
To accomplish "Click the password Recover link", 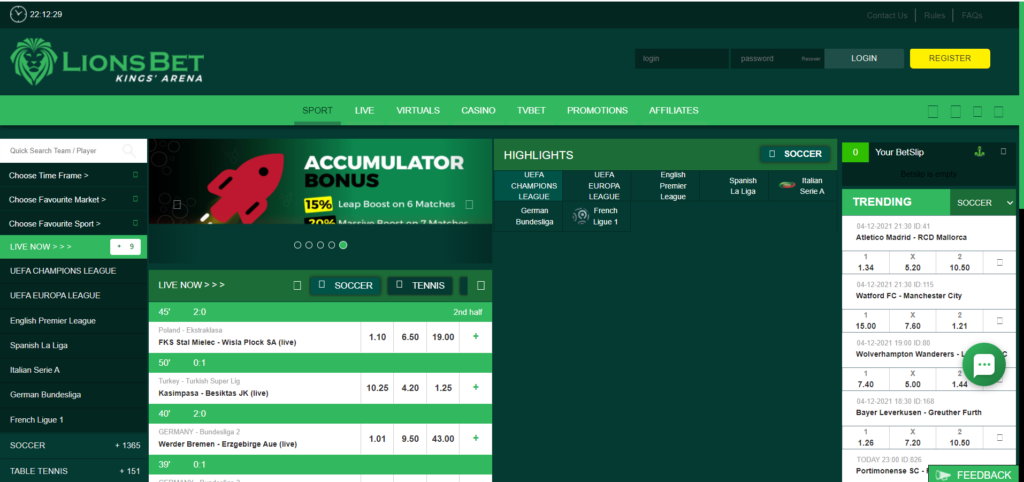I will 811,59.
